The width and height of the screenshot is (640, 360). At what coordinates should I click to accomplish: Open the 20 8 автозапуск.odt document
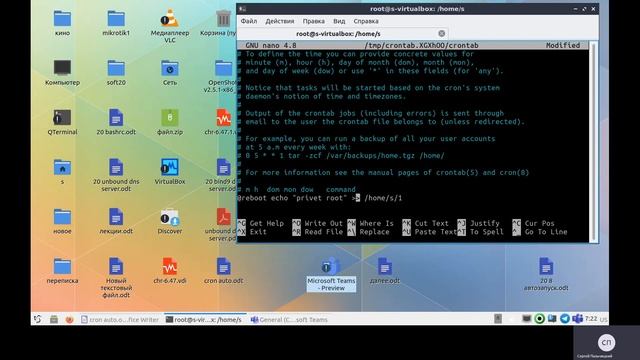coord(546,267)
